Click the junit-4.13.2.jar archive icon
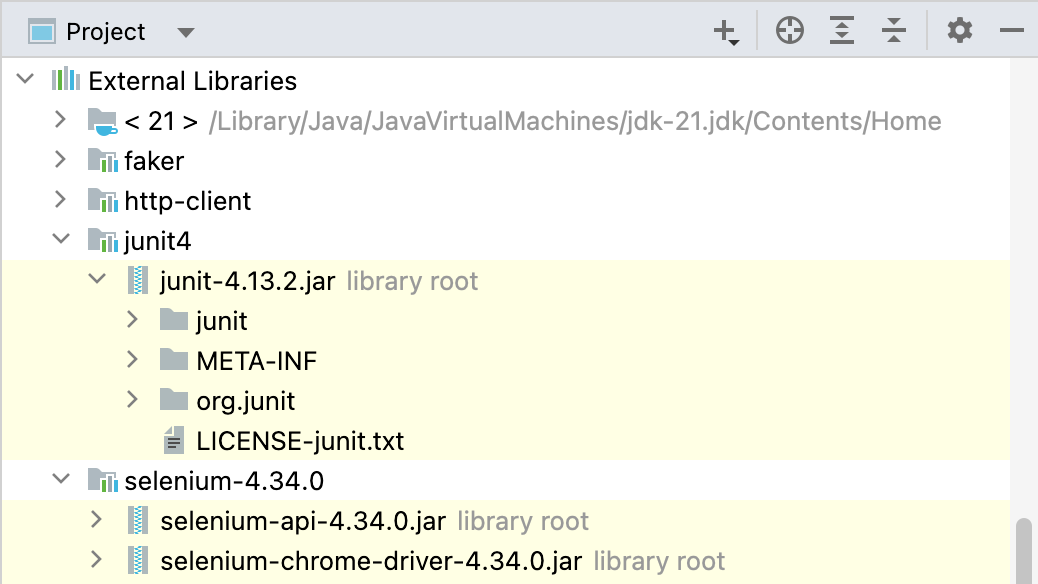Screen dimensions: 1038x584 click(x=138, y=281)
